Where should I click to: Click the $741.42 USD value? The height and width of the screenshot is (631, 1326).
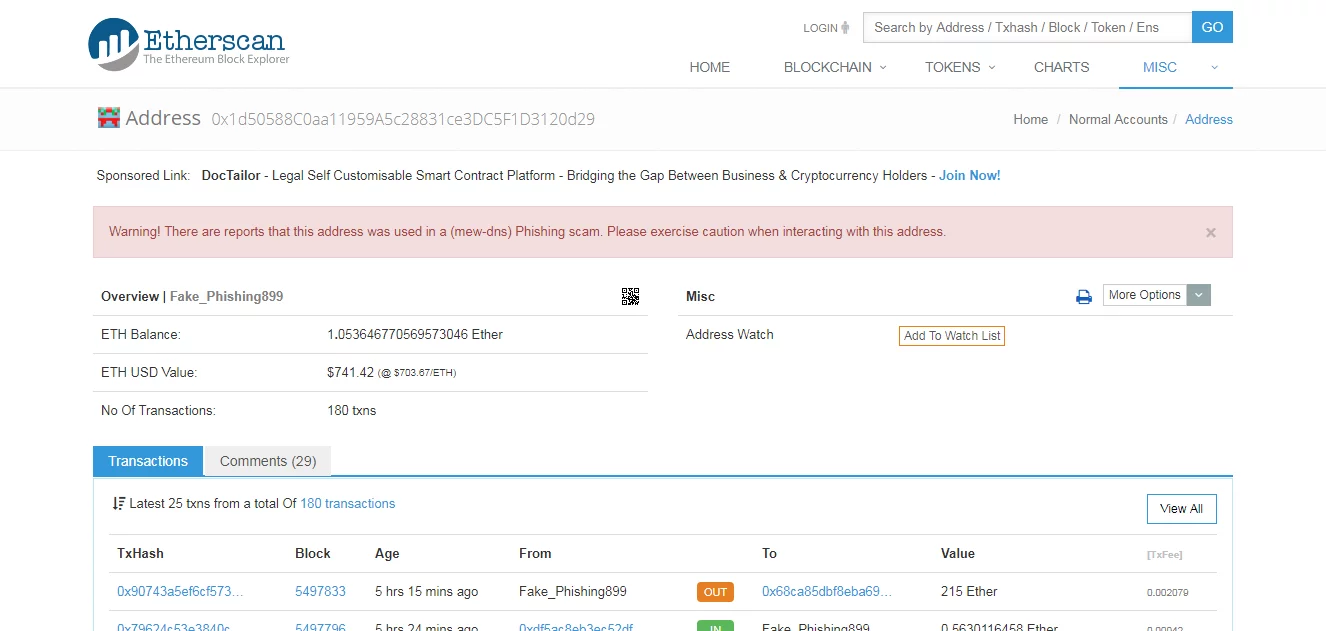point(350,372)
